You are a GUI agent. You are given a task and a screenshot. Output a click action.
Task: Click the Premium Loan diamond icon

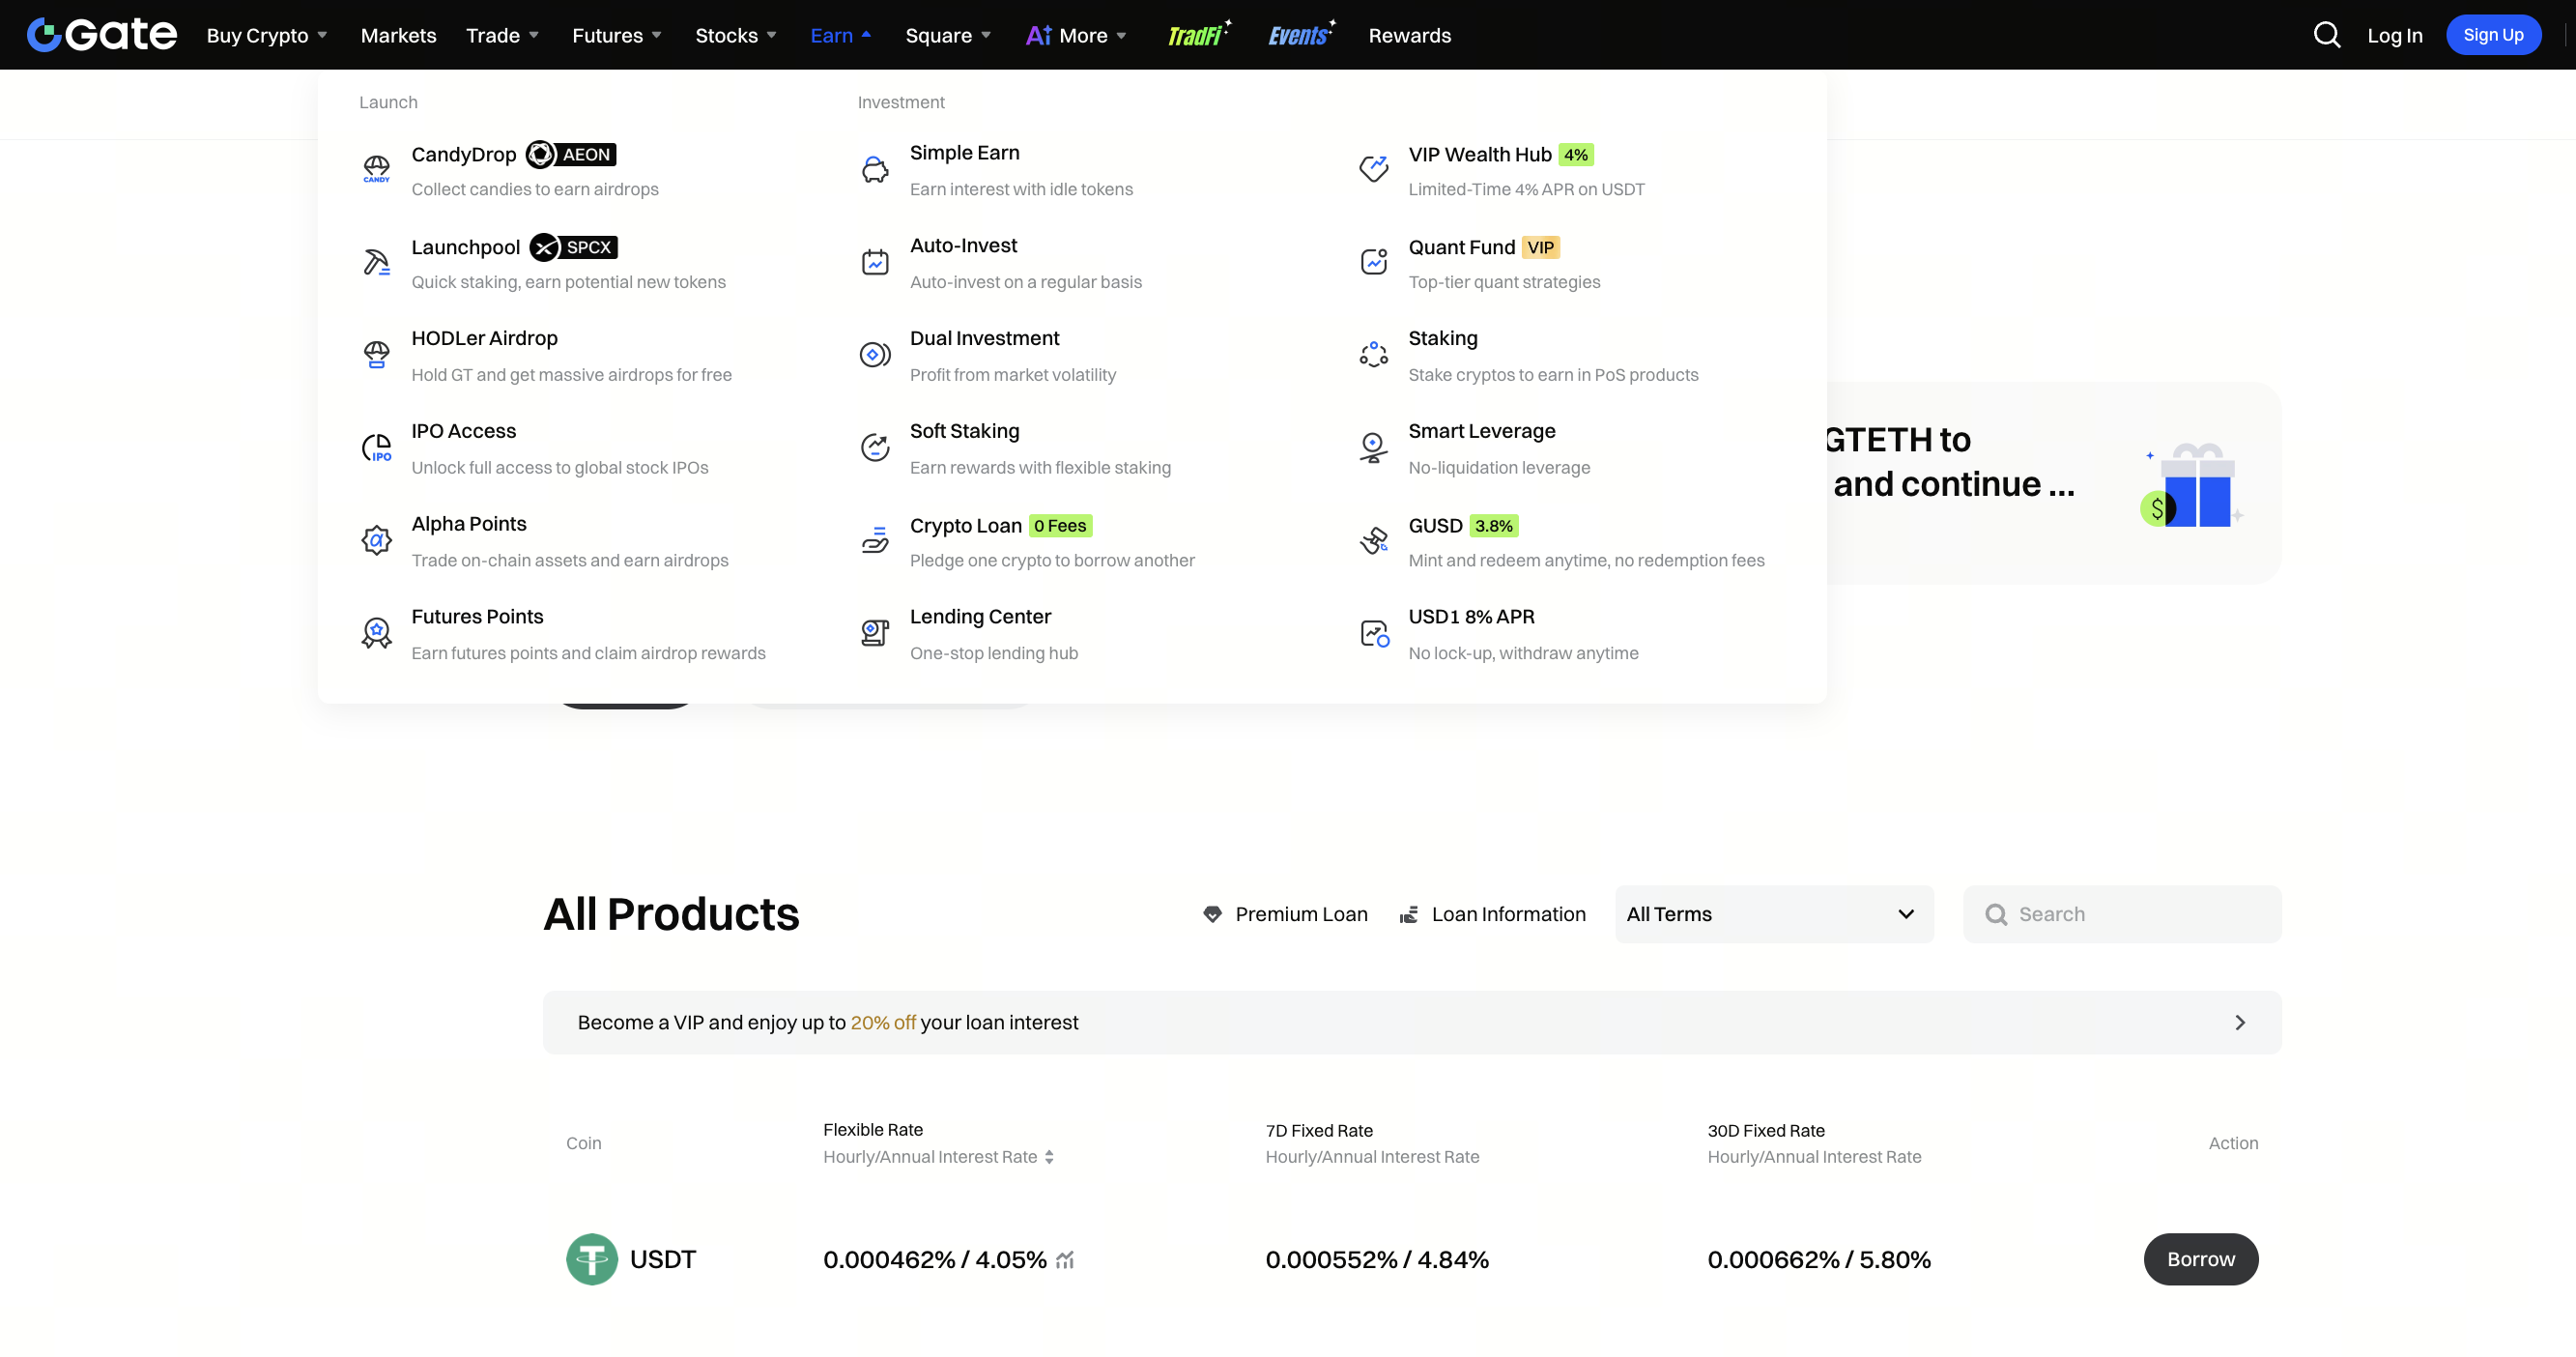coord(1212,914)
